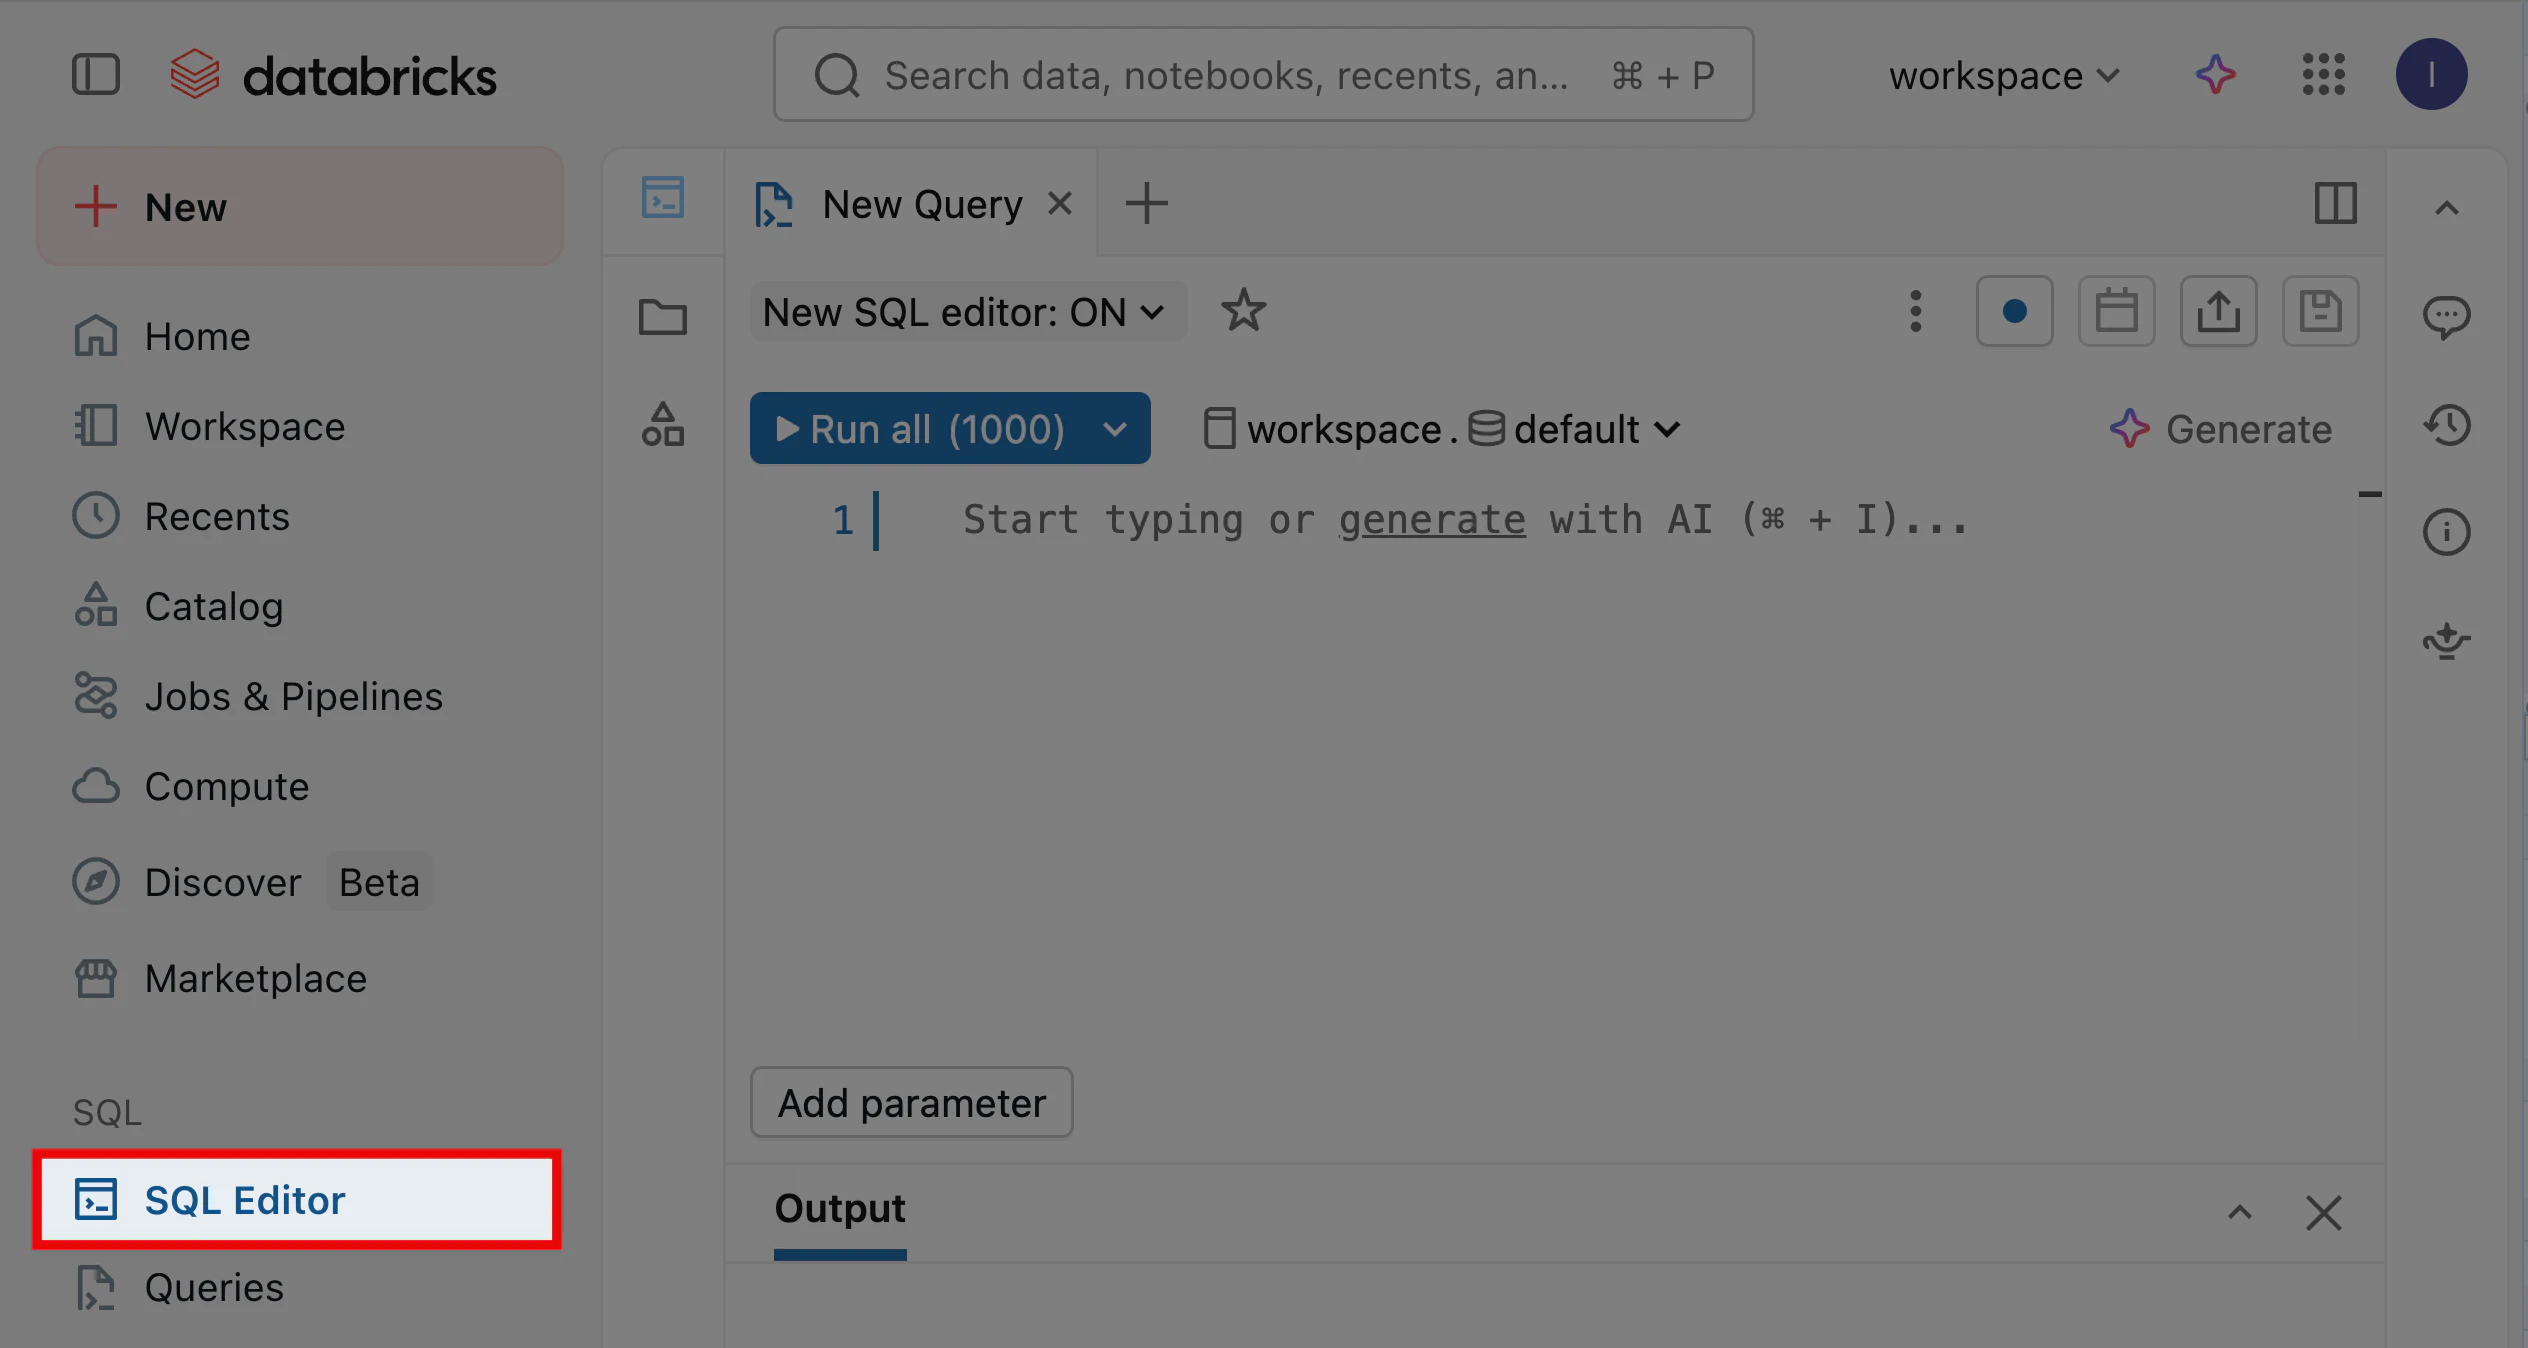Open the workspace.default catalog selector
Screen dimensions: 2528x1348
click(1441, 429)
